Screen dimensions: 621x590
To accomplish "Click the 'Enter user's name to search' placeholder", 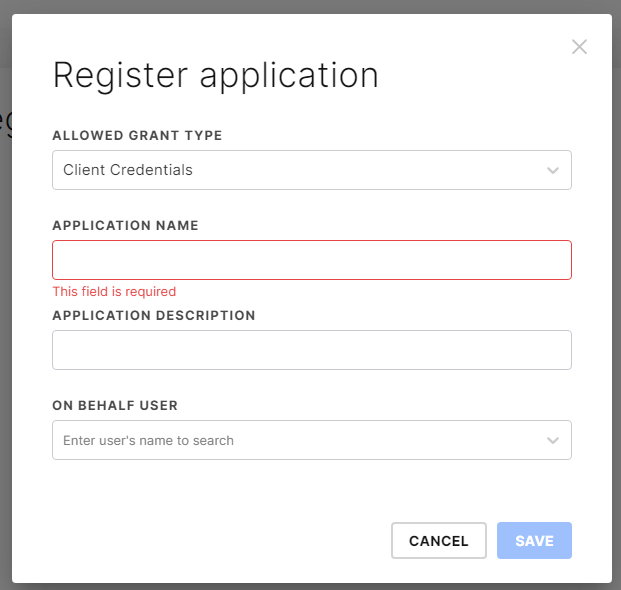I will coord(149,440).
